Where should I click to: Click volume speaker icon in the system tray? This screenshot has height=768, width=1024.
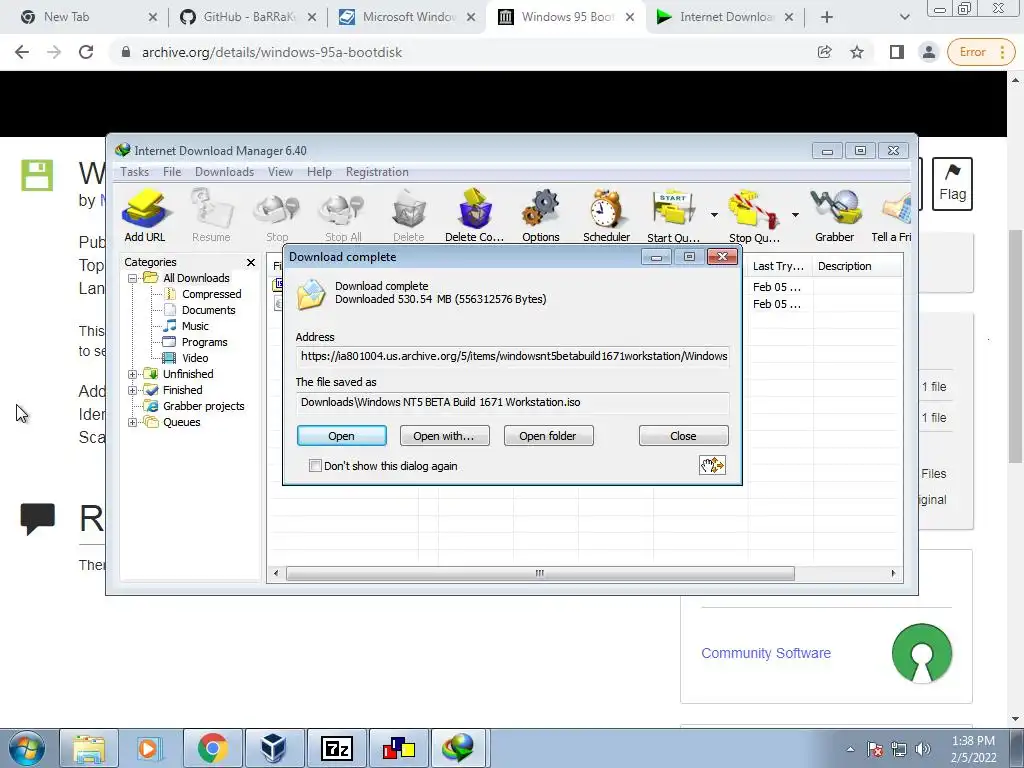point(923,749)
